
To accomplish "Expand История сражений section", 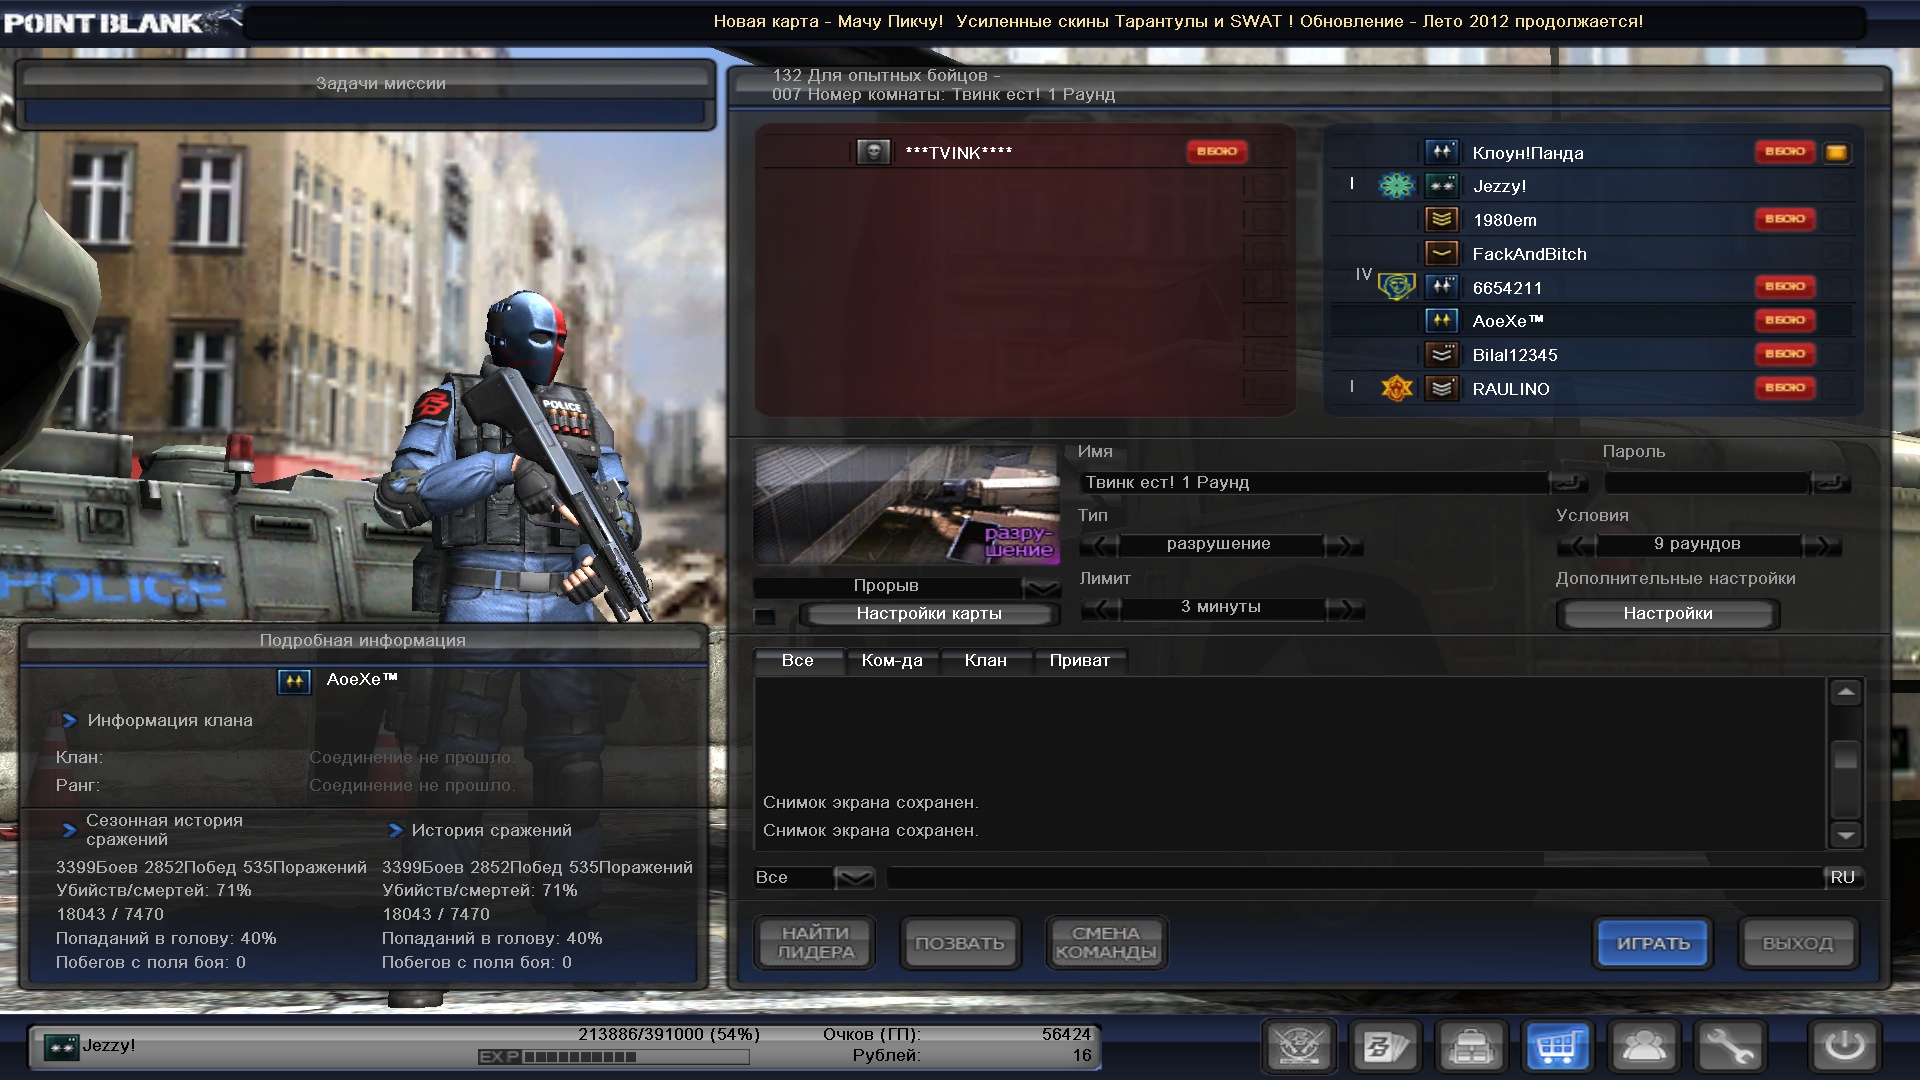I will pyautogui.click(x=394, y=830).
